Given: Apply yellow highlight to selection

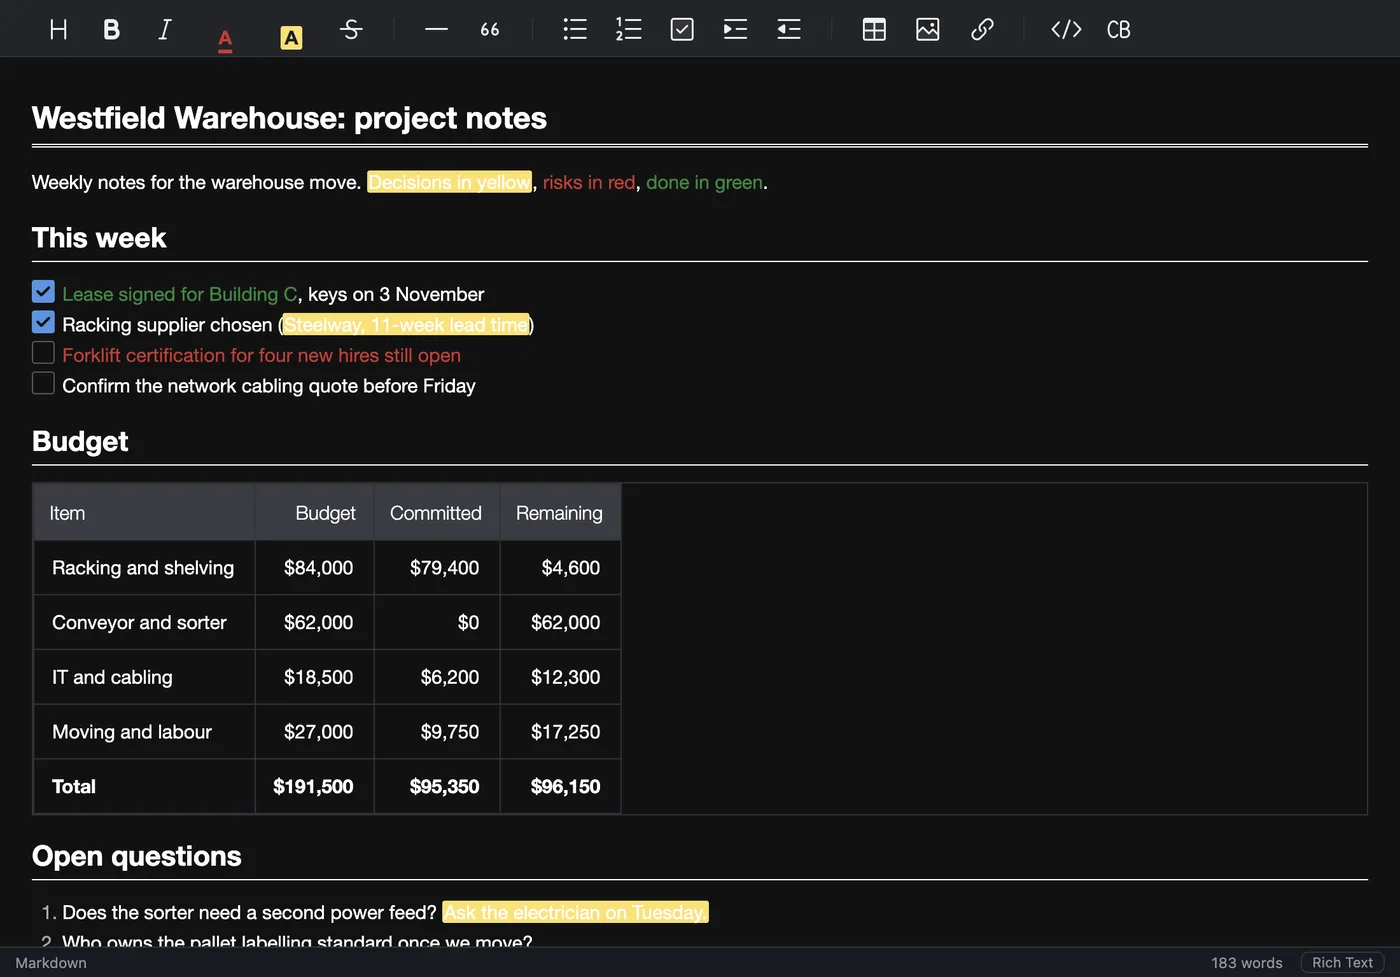Looking at the screenshot, I should coord(291,38).
